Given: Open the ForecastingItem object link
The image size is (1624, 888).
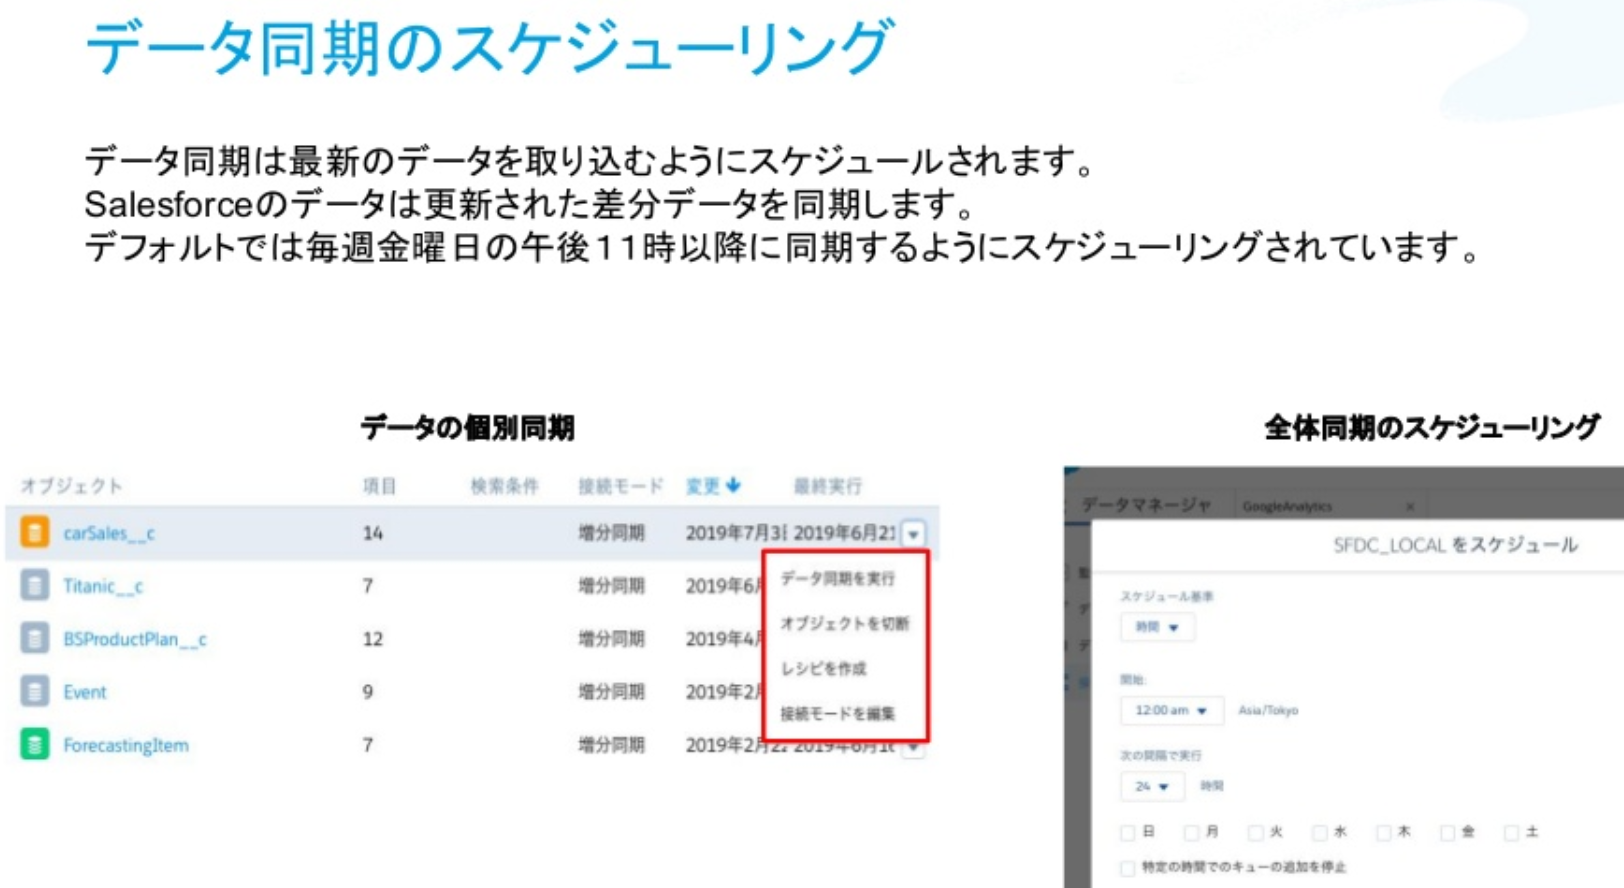Looking at the screenshot, I should [x=126, y=745].
